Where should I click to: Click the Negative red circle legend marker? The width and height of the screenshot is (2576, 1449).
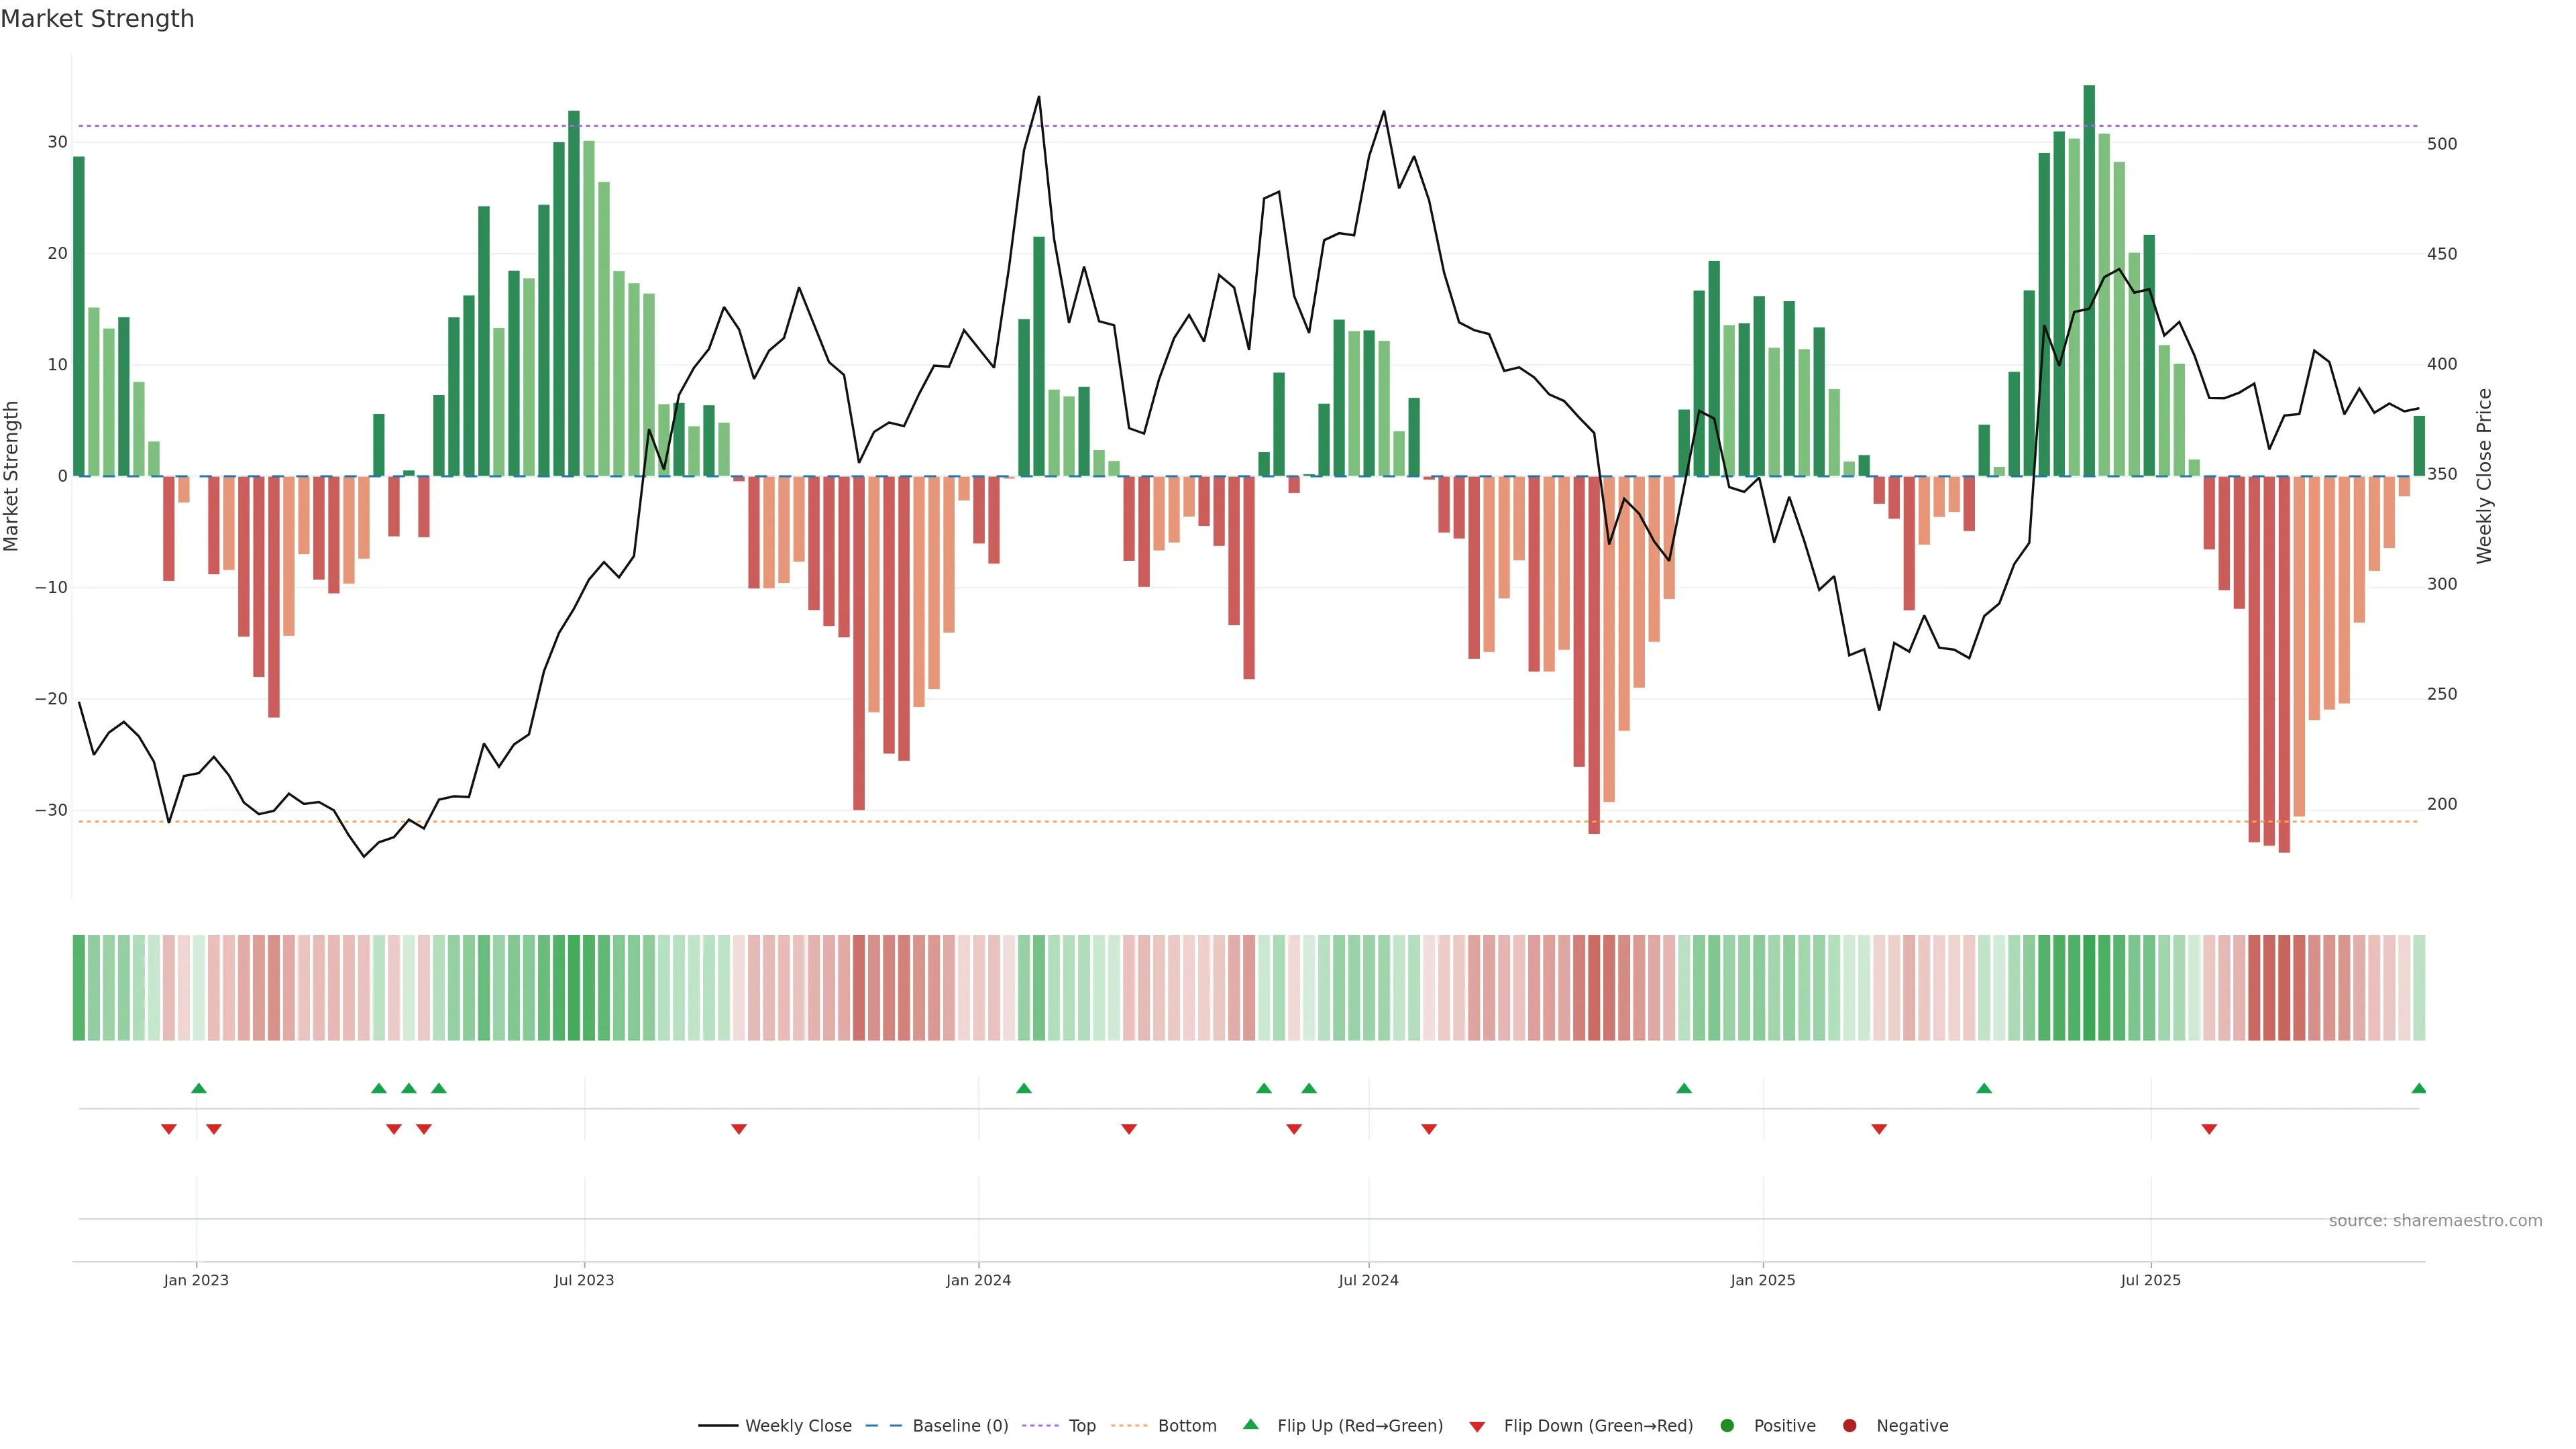[x=1849, y=1426]
